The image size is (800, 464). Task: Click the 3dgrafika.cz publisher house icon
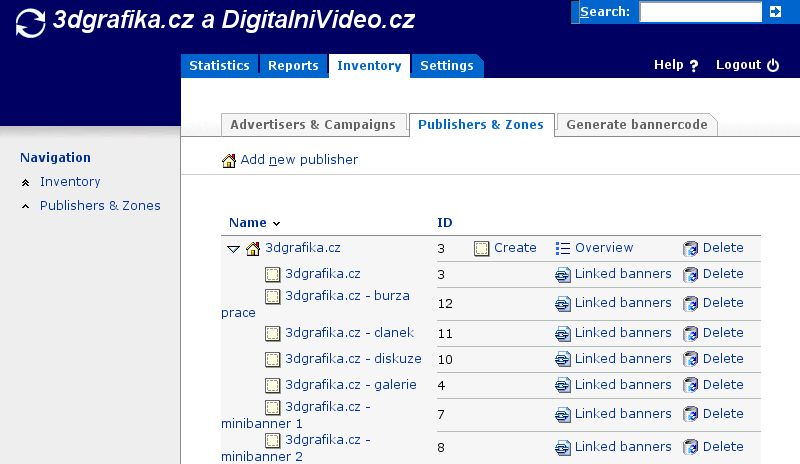[x=253, y=249]
